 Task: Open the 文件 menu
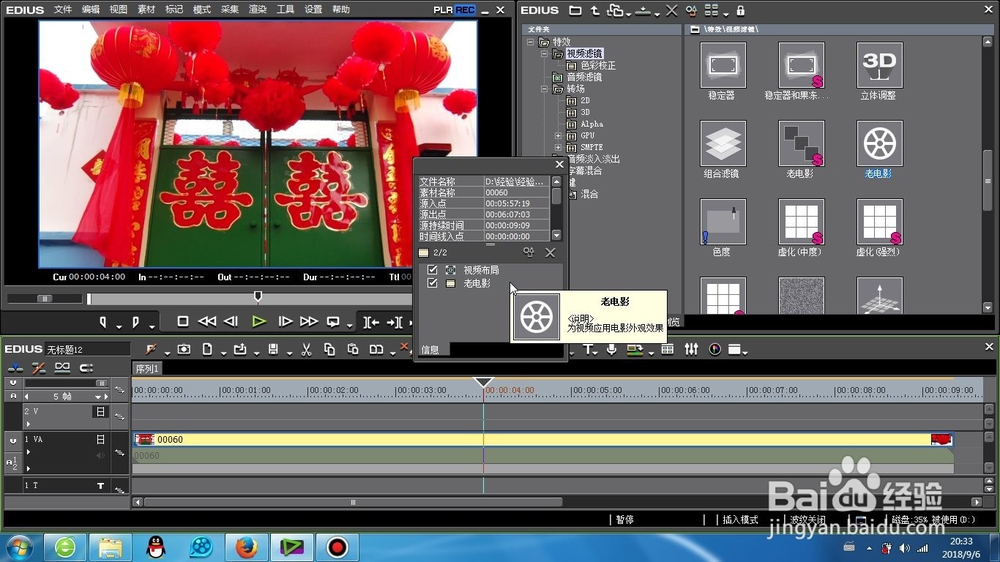(x=62, y=10)
